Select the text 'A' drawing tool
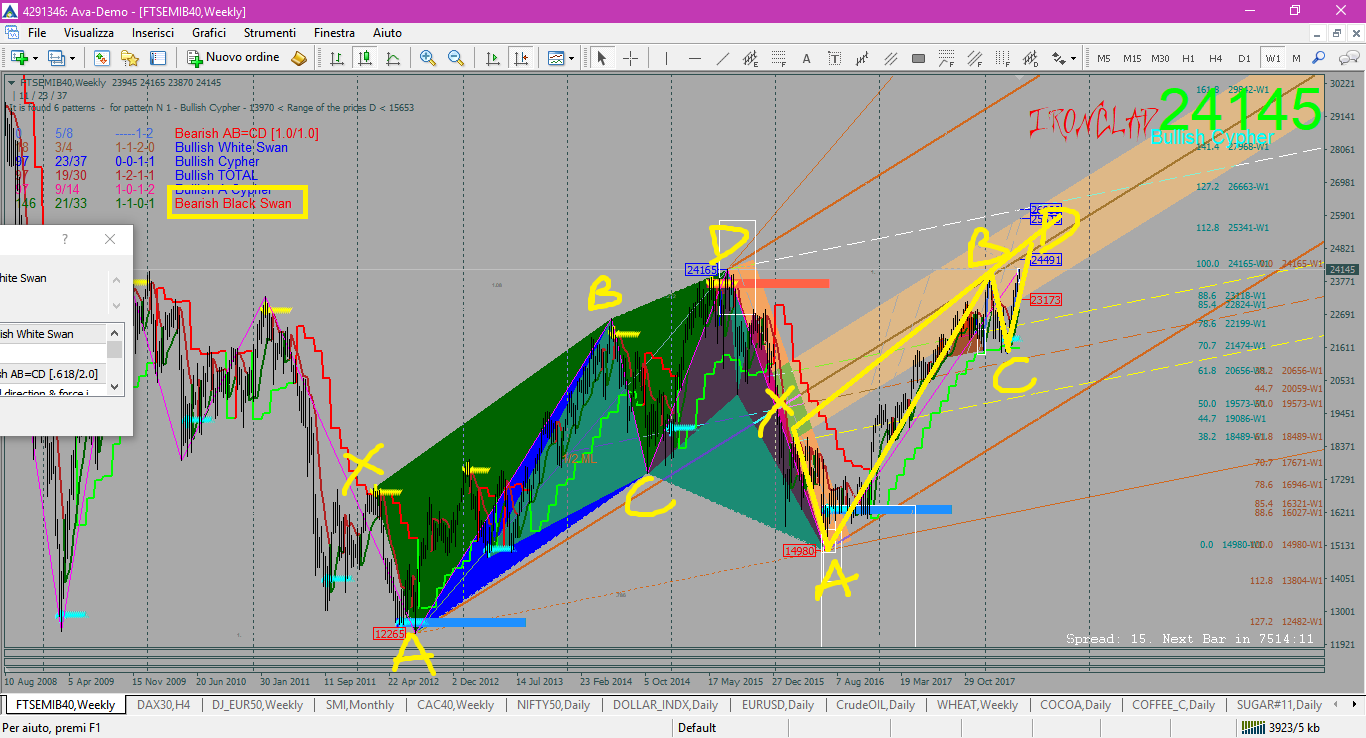Viewport: 1366px width, 738px height. [806, 58]
